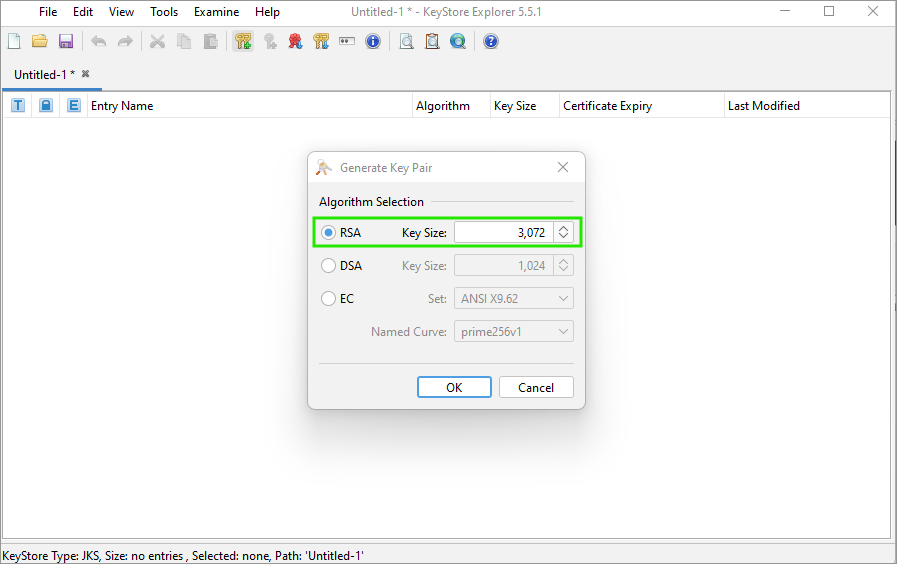
Task: Click the RSA Key Size spinner arrows
Action: [x=564, y=233]
